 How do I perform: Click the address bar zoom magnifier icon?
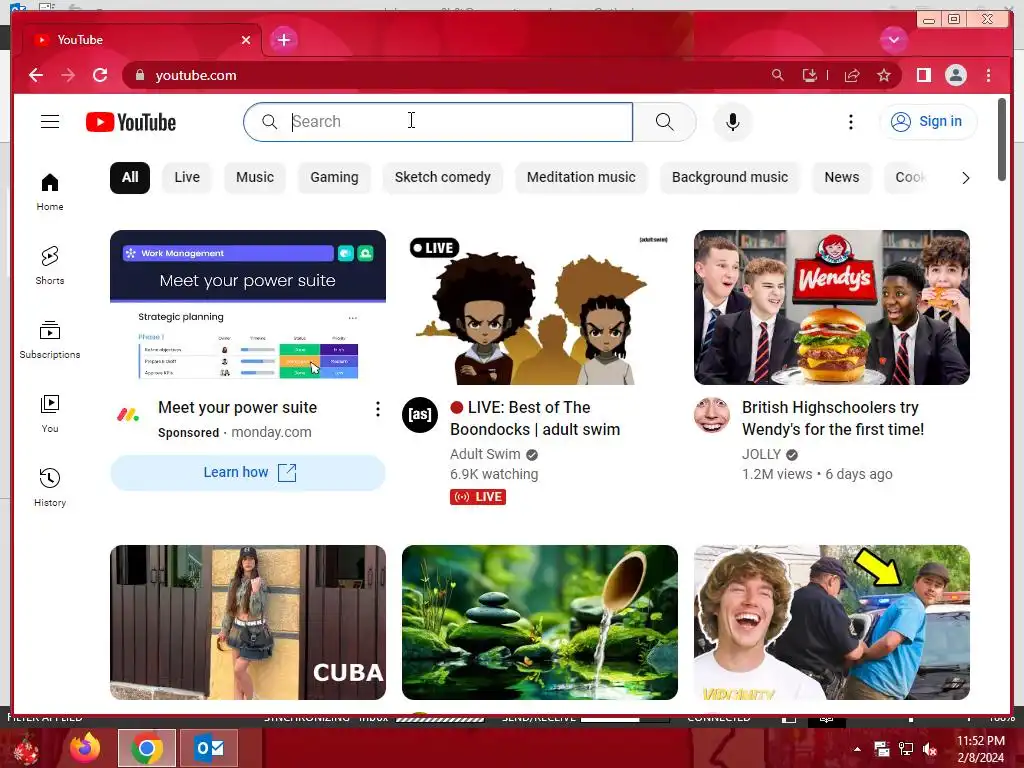pyautogui.click(x=777, y=75)
